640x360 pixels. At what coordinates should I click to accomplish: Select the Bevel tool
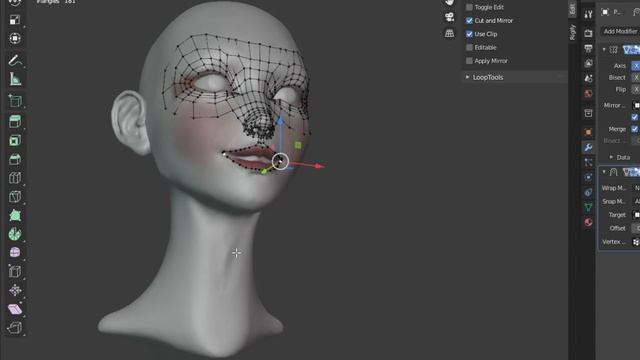(x=15, y=159)
